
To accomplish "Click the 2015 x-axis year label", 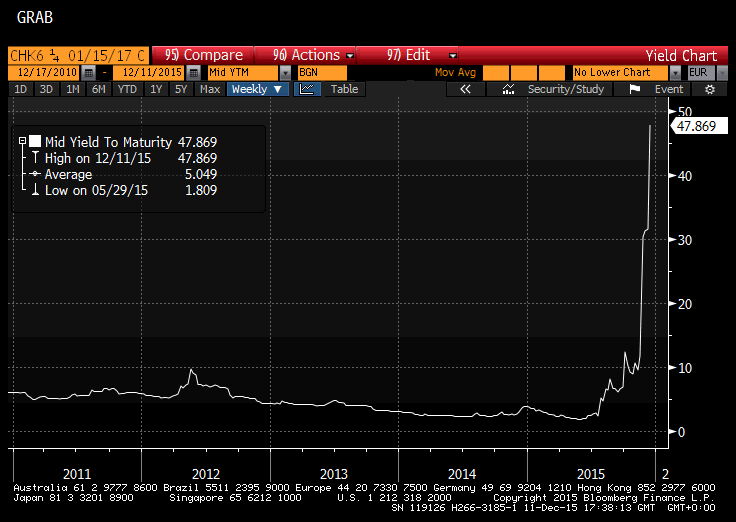I will coord(591,474).
